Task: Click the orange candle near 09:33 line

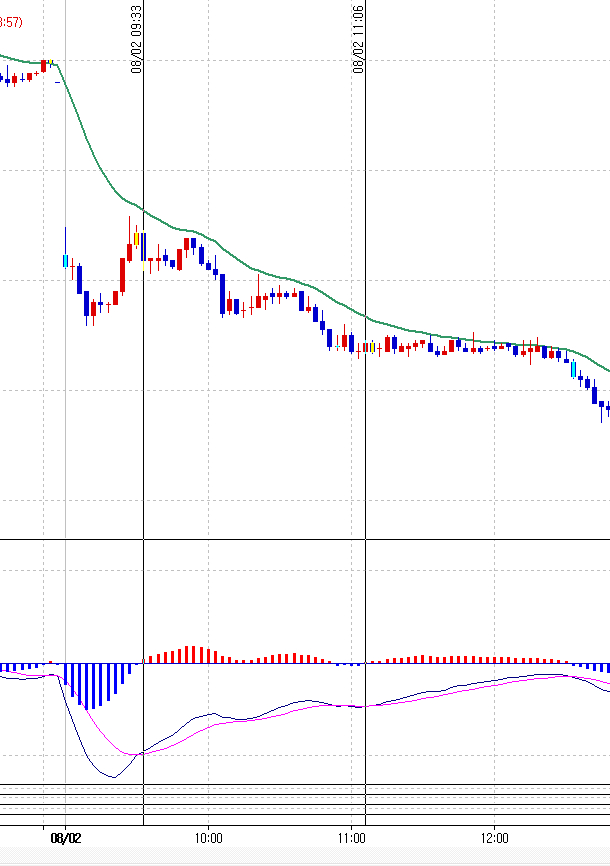Action: pos(136,237)
